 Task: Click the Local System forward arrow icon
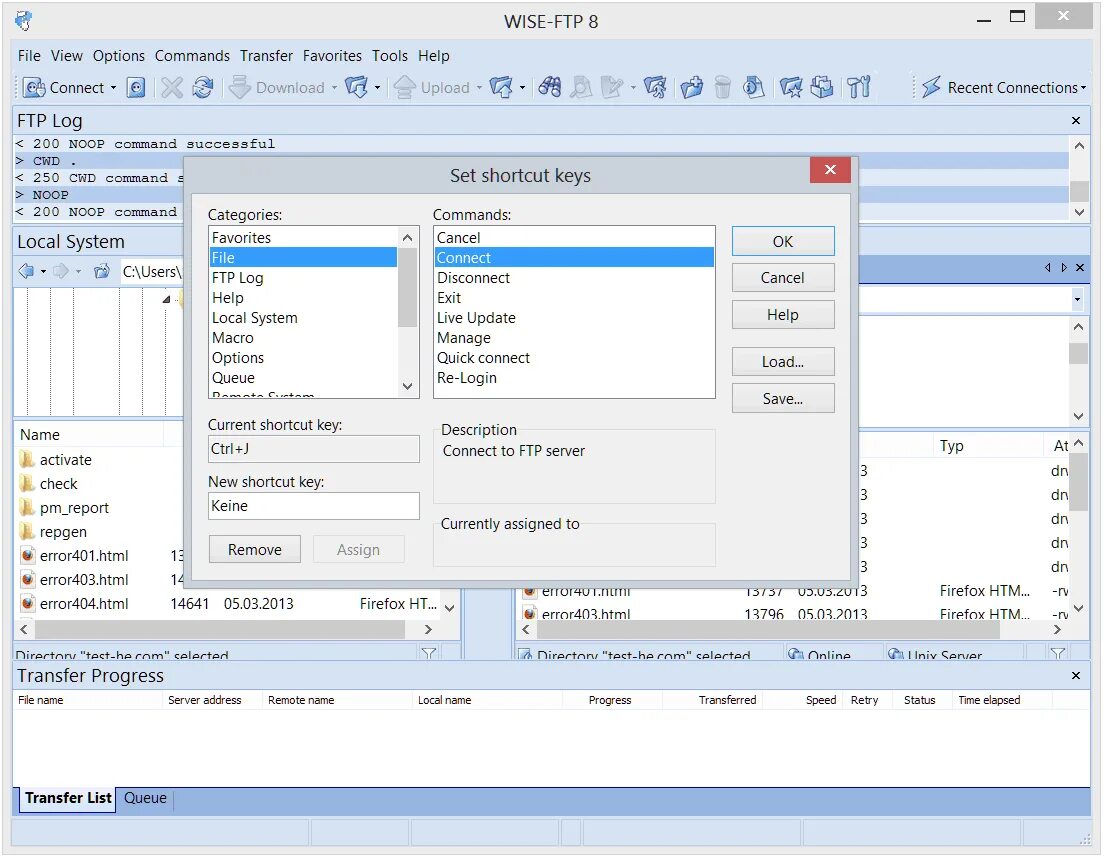[x=61, y=271]
